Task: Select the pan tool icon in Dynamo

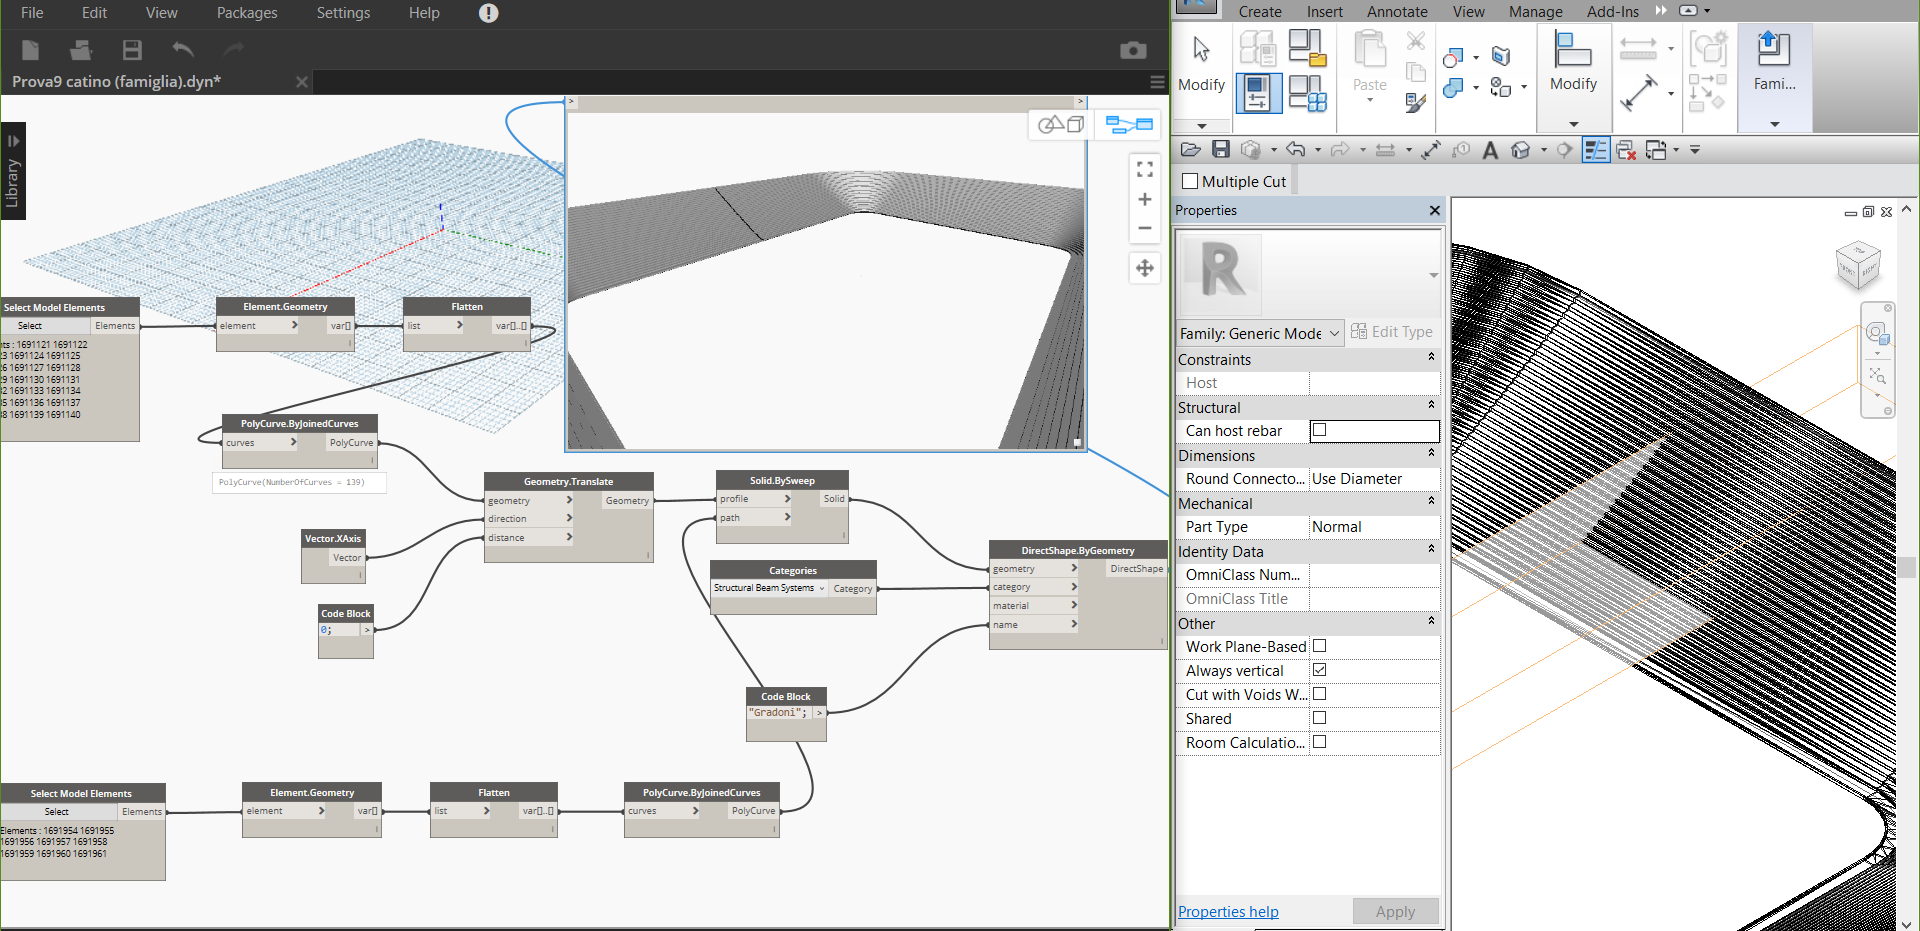Action: tap(1145, 268)
